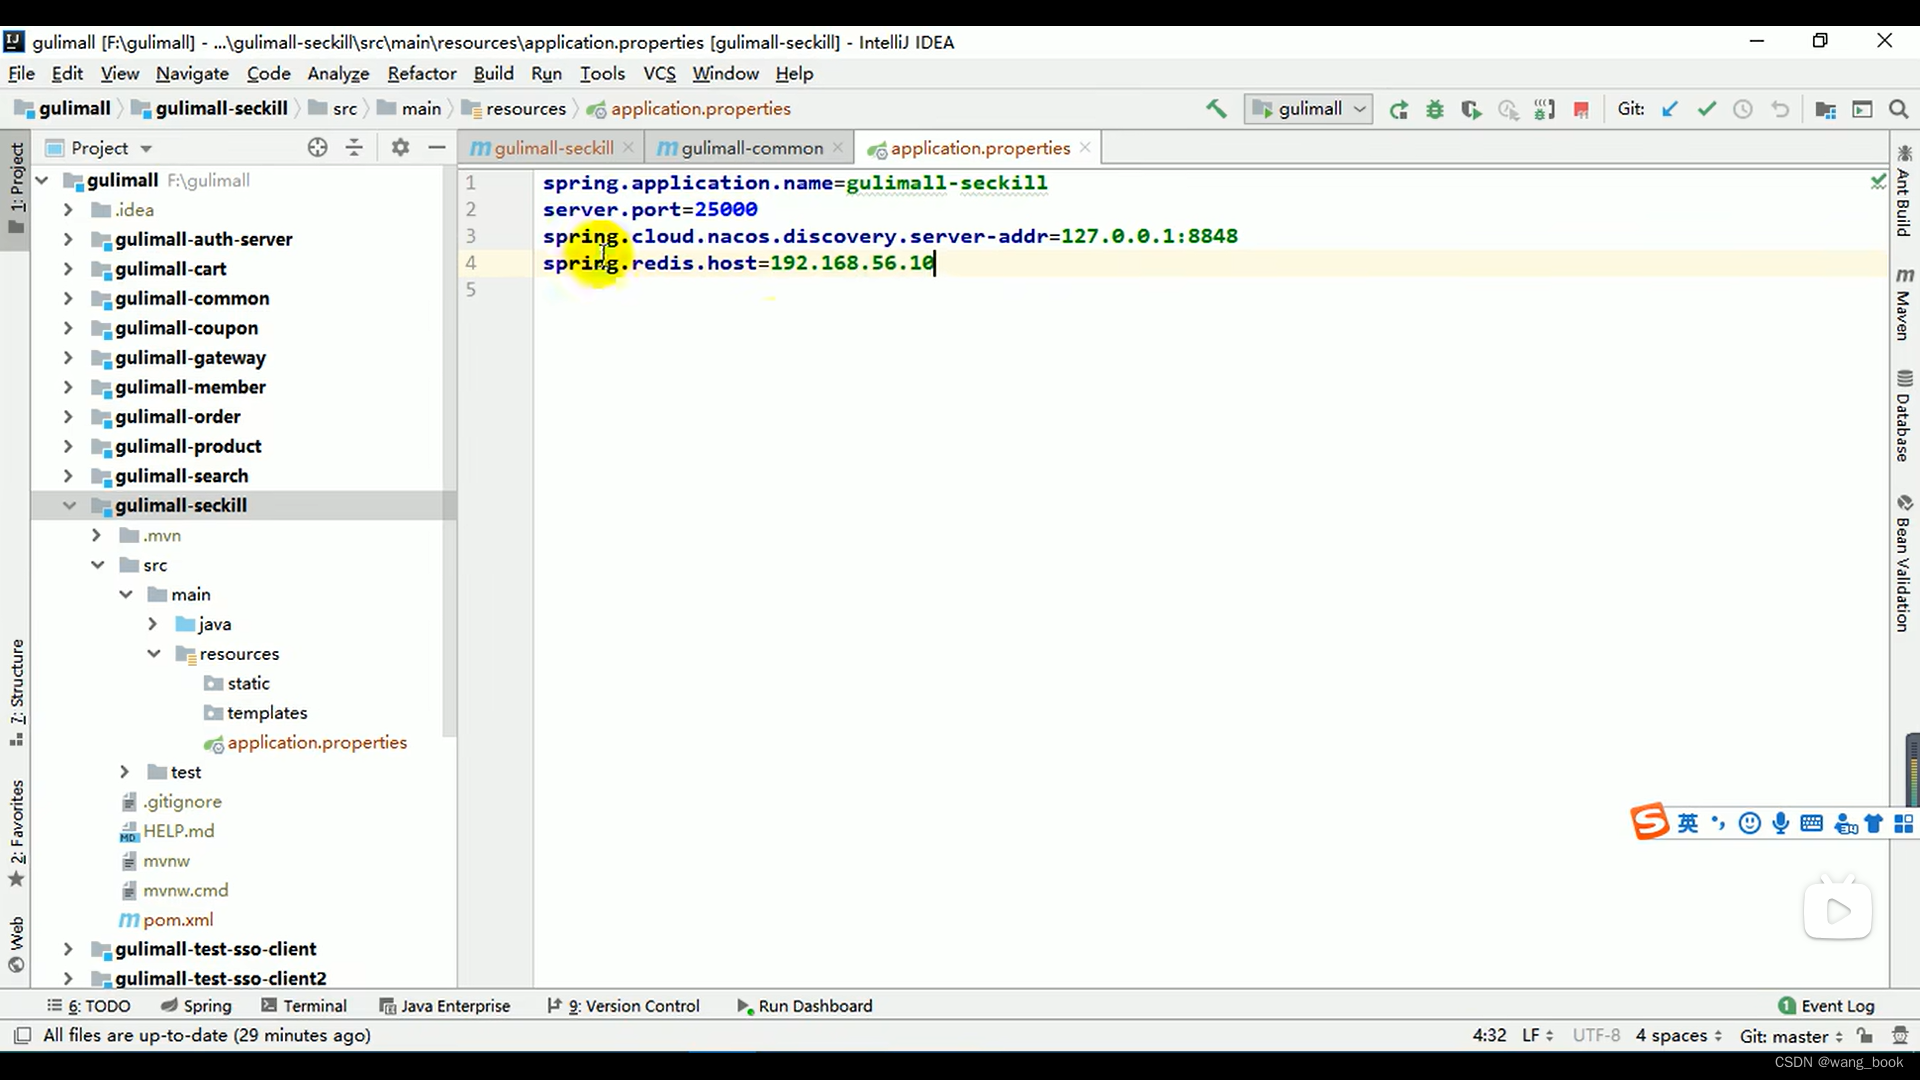Screen dimensions: 1920x1080
Task: Open the 9: Version Control tool window
Action: point(624,1006)
